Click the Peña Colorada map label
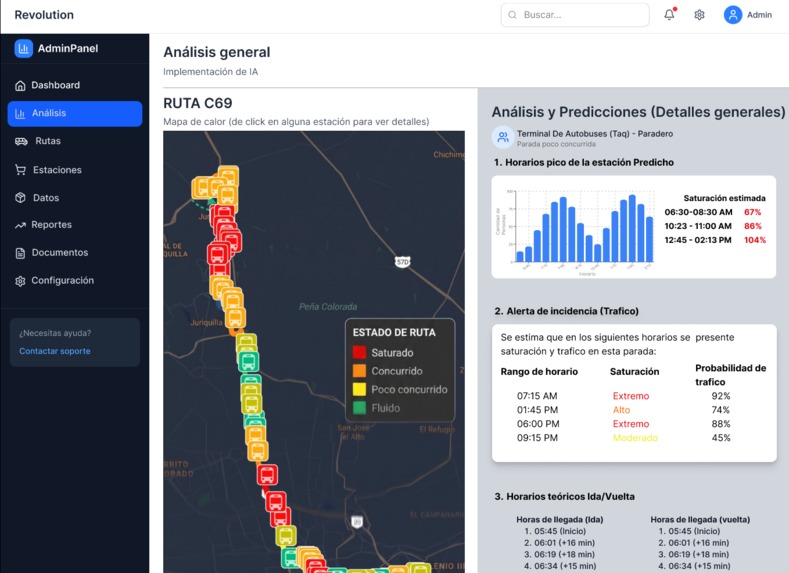 [x=328, y=307]
